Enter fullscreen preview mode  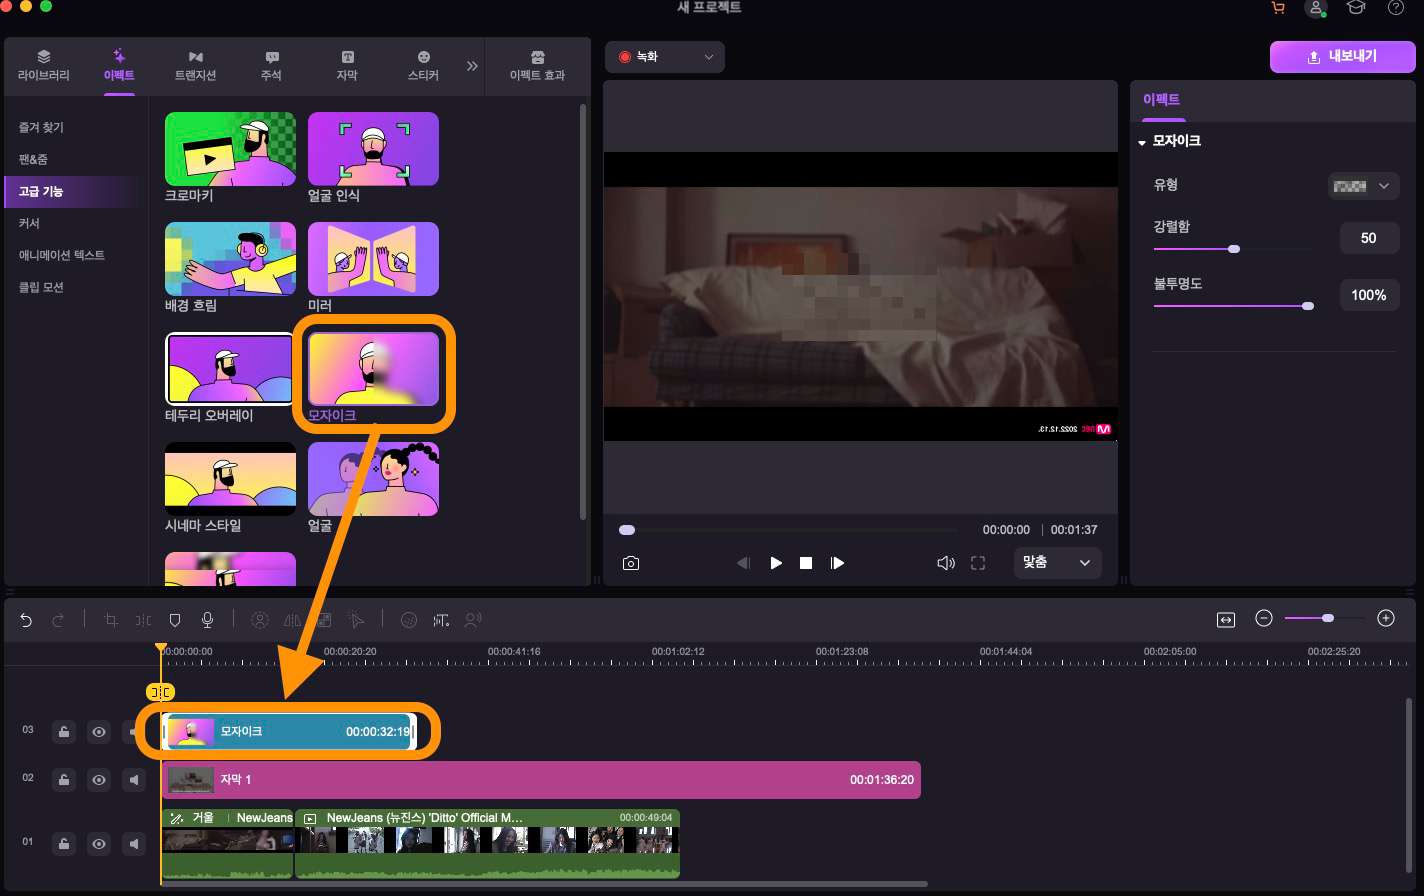click(978, 563)
